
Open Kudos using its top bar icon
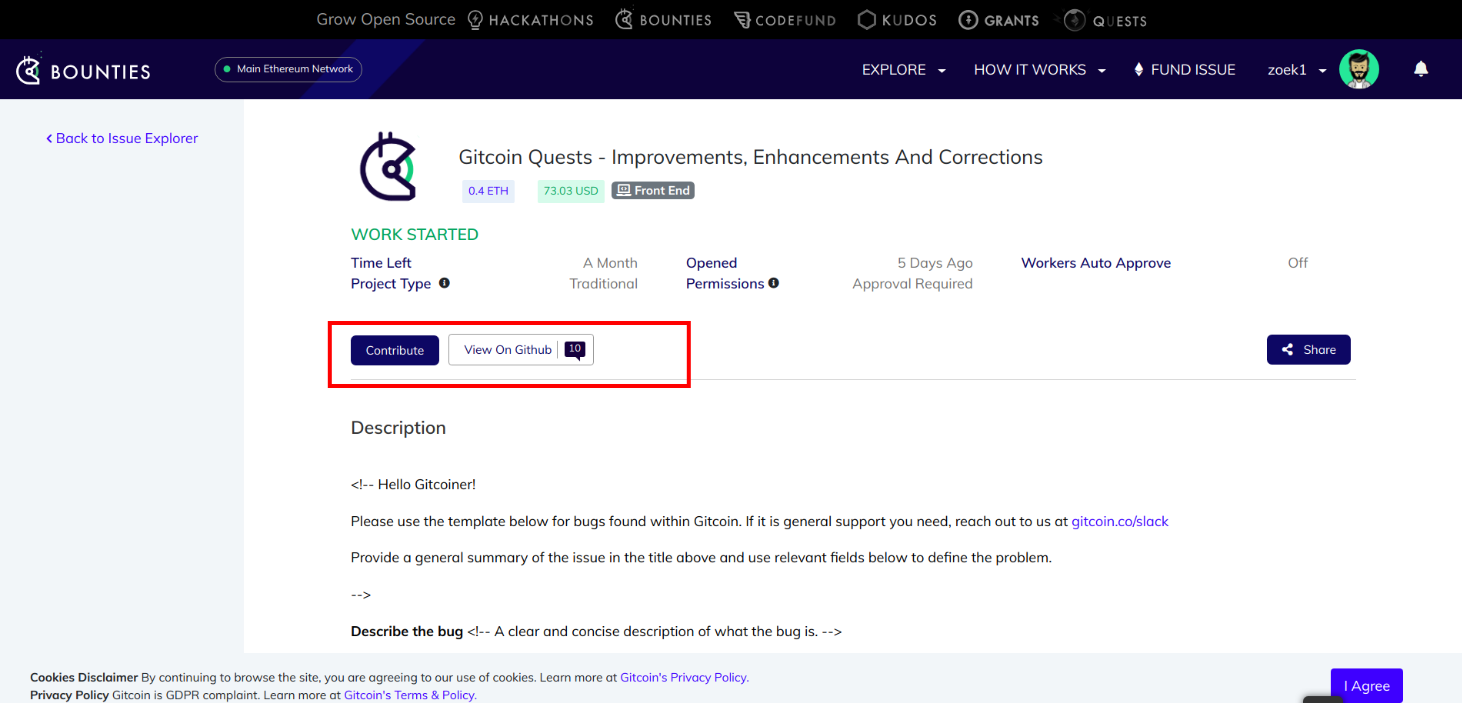click(865, 19)
